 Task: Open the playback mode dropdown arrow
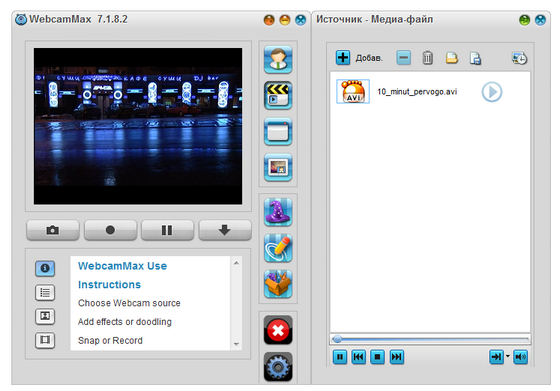tap(508, 356)
